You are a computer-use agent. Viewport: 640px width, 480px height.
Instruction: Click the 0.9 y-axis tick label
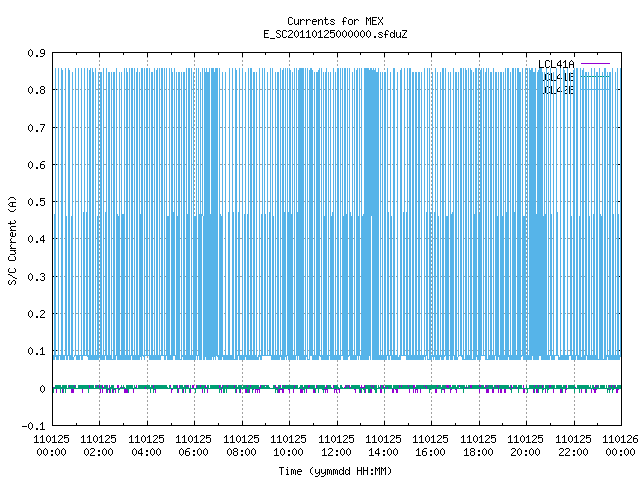36,53
